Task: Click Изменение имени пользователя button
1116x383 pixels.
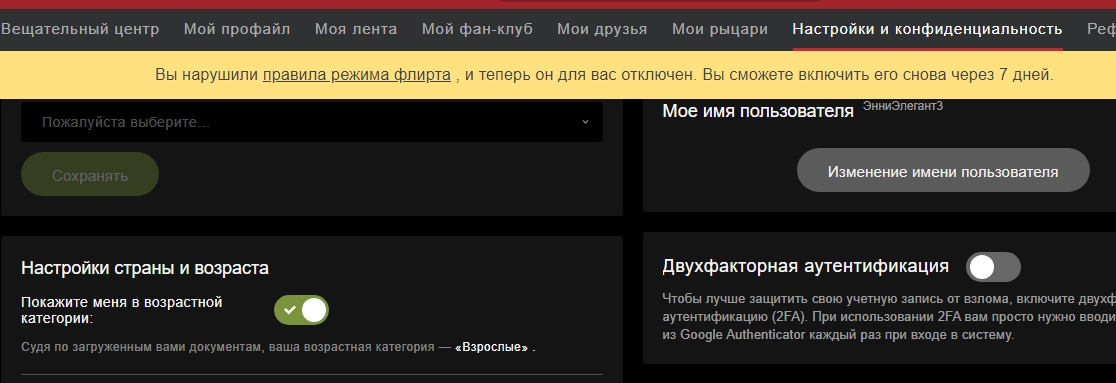Action: [943, 171]
